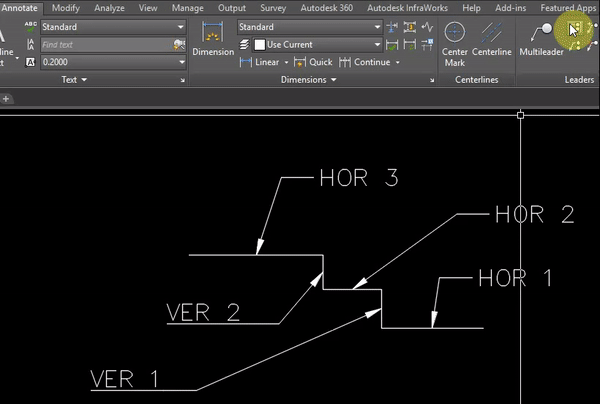This screenshot has height=404, width=600.
Task: Click the dimension layer override icon
Action: pos(244,44)
